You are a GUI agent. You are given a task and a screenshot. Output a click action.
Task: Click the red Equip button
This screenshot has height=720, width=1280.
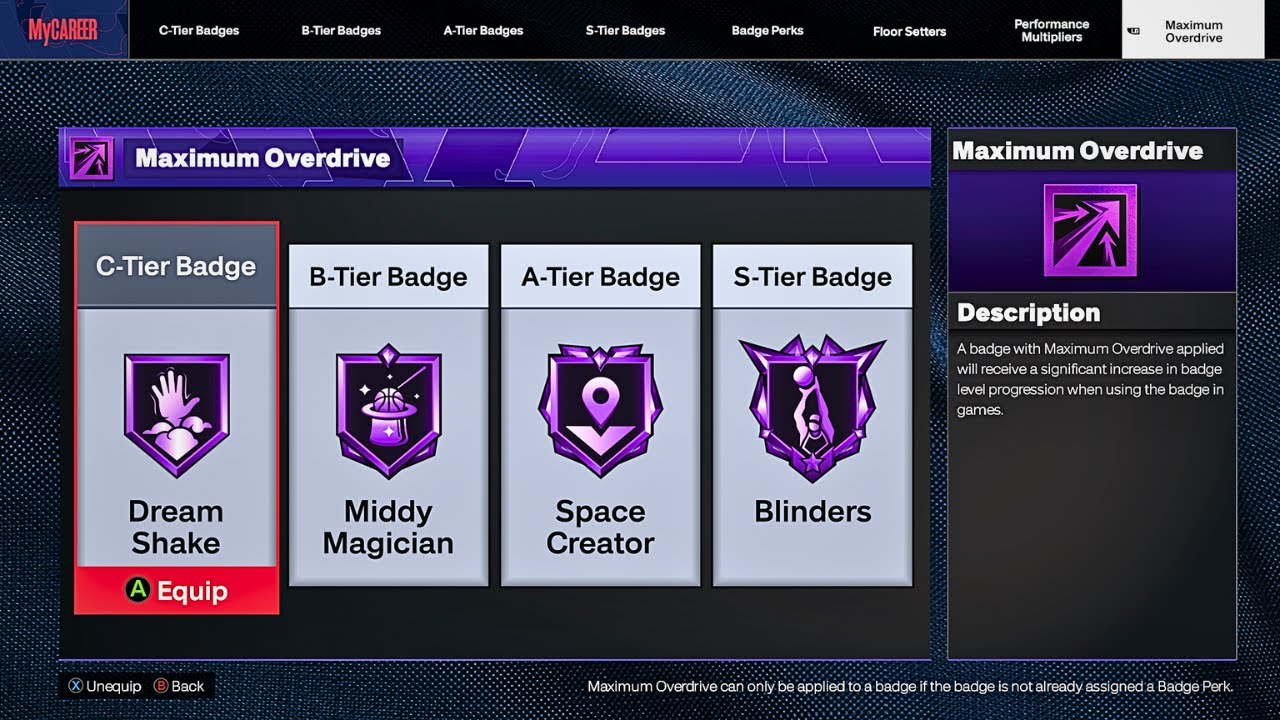tap(177, 590)
